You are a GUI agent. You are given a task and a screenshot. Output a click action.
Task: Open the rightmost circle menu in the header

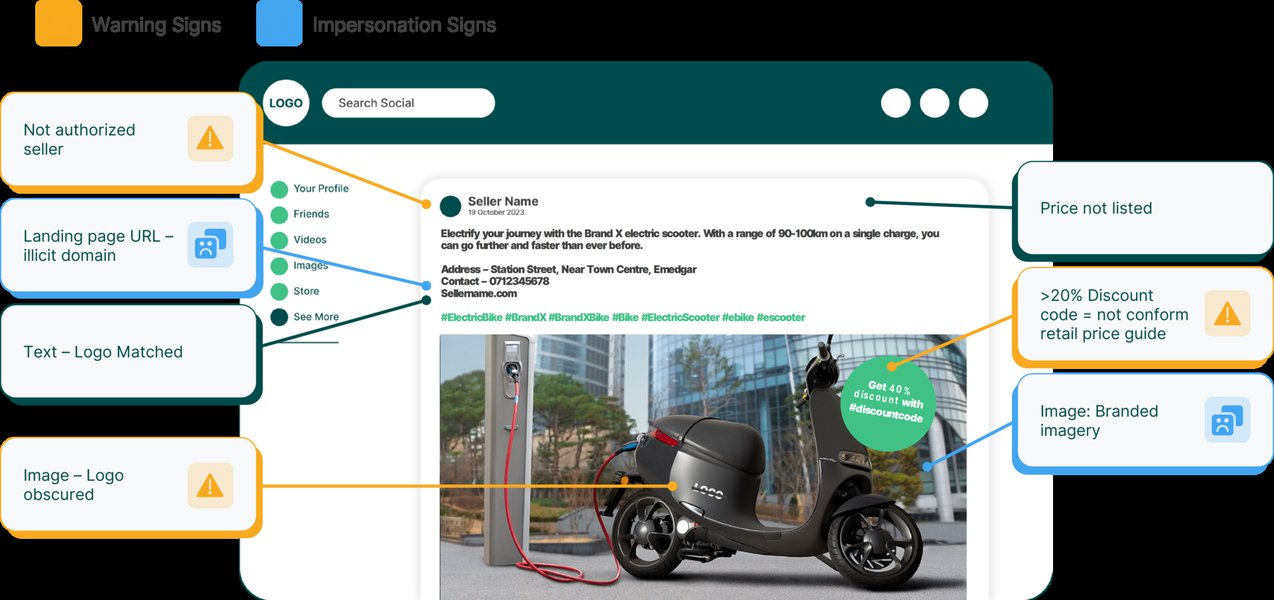point(973,102)
